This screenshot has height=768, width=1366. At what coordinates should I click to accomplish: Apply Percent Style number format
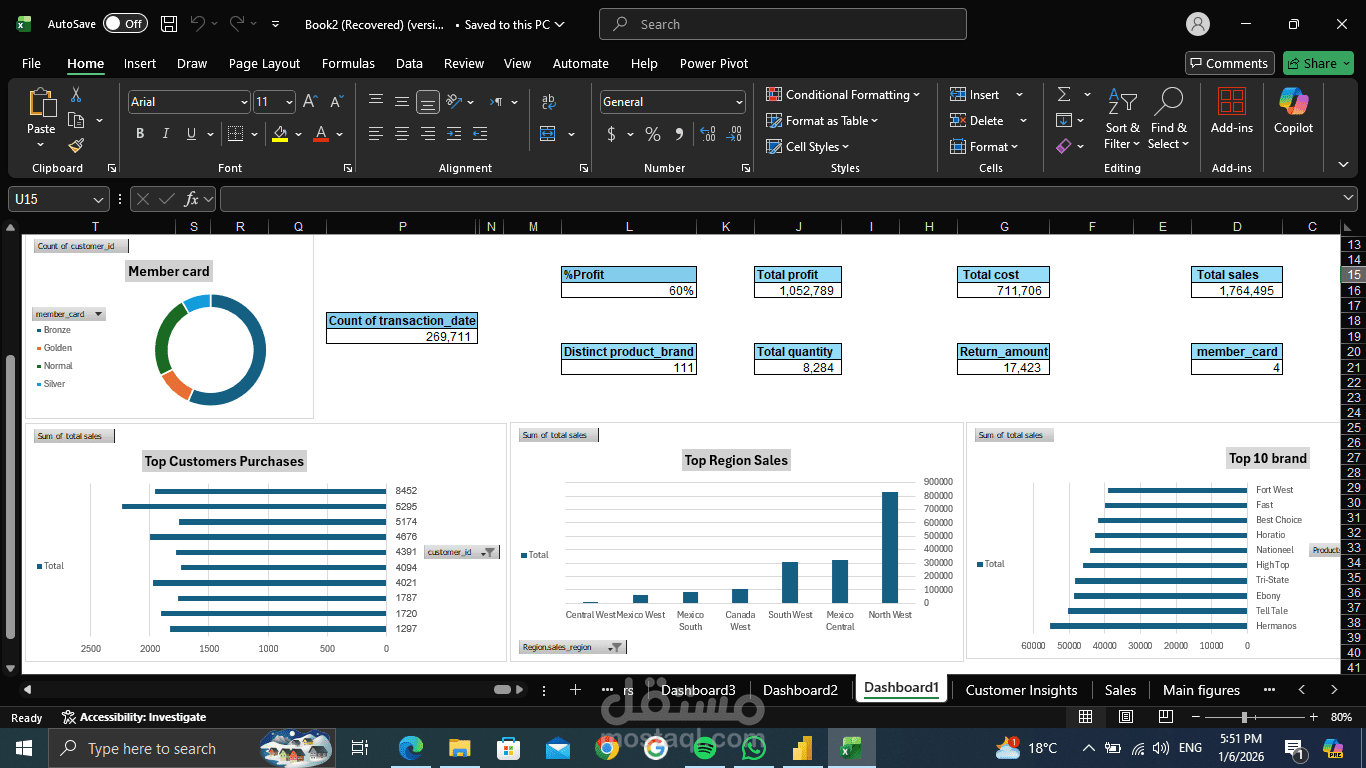[652, 133]
